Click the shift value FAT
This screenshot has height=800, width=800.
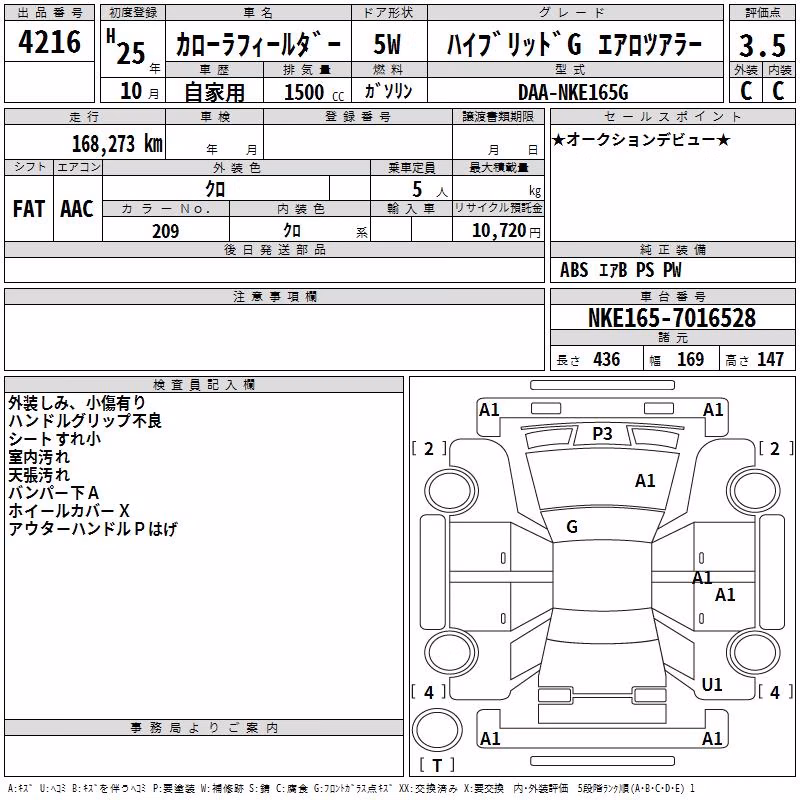[x=29, y=209]
